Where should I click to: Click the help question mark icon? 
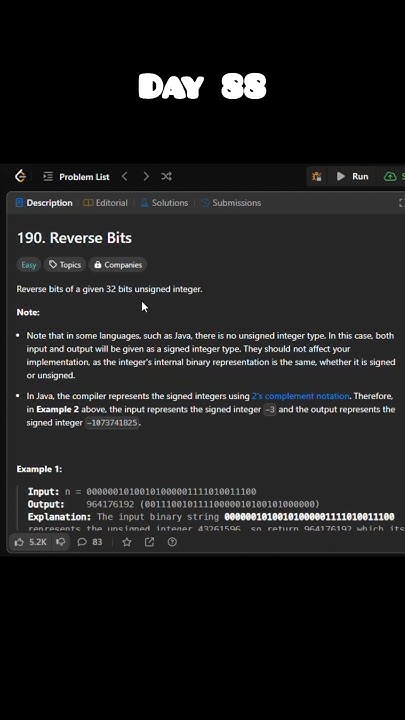pos(172,542)
